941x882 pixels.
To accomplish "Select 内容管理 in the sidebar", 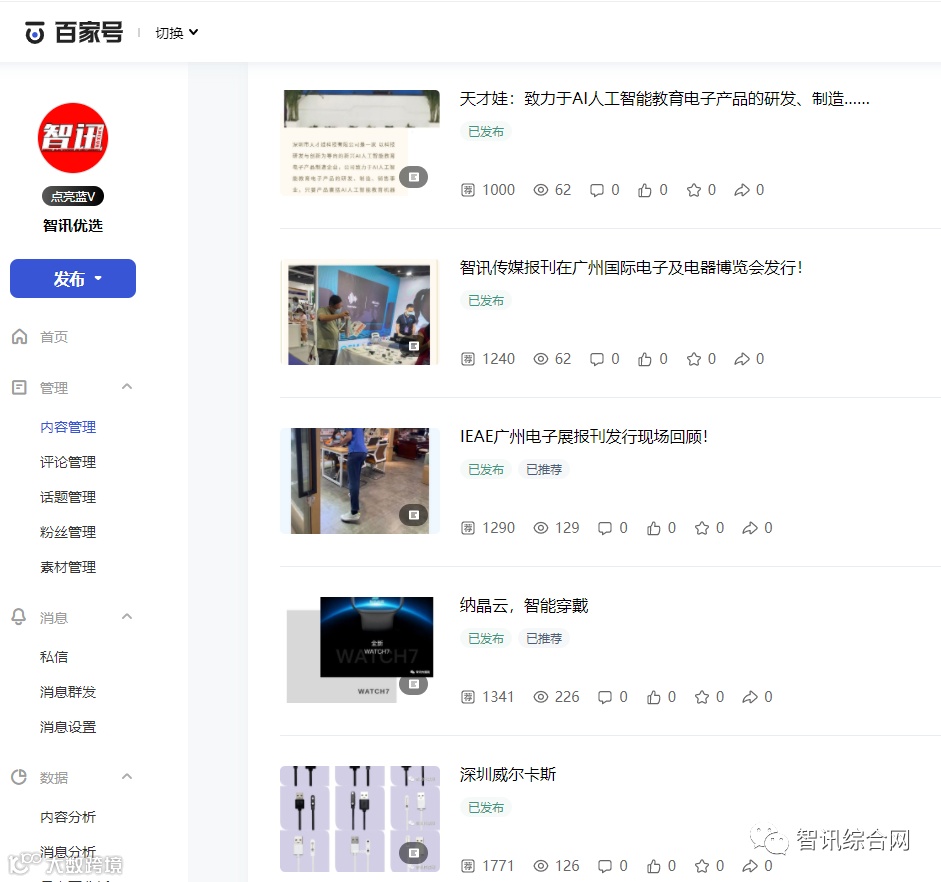I will [x=68, y=427].
